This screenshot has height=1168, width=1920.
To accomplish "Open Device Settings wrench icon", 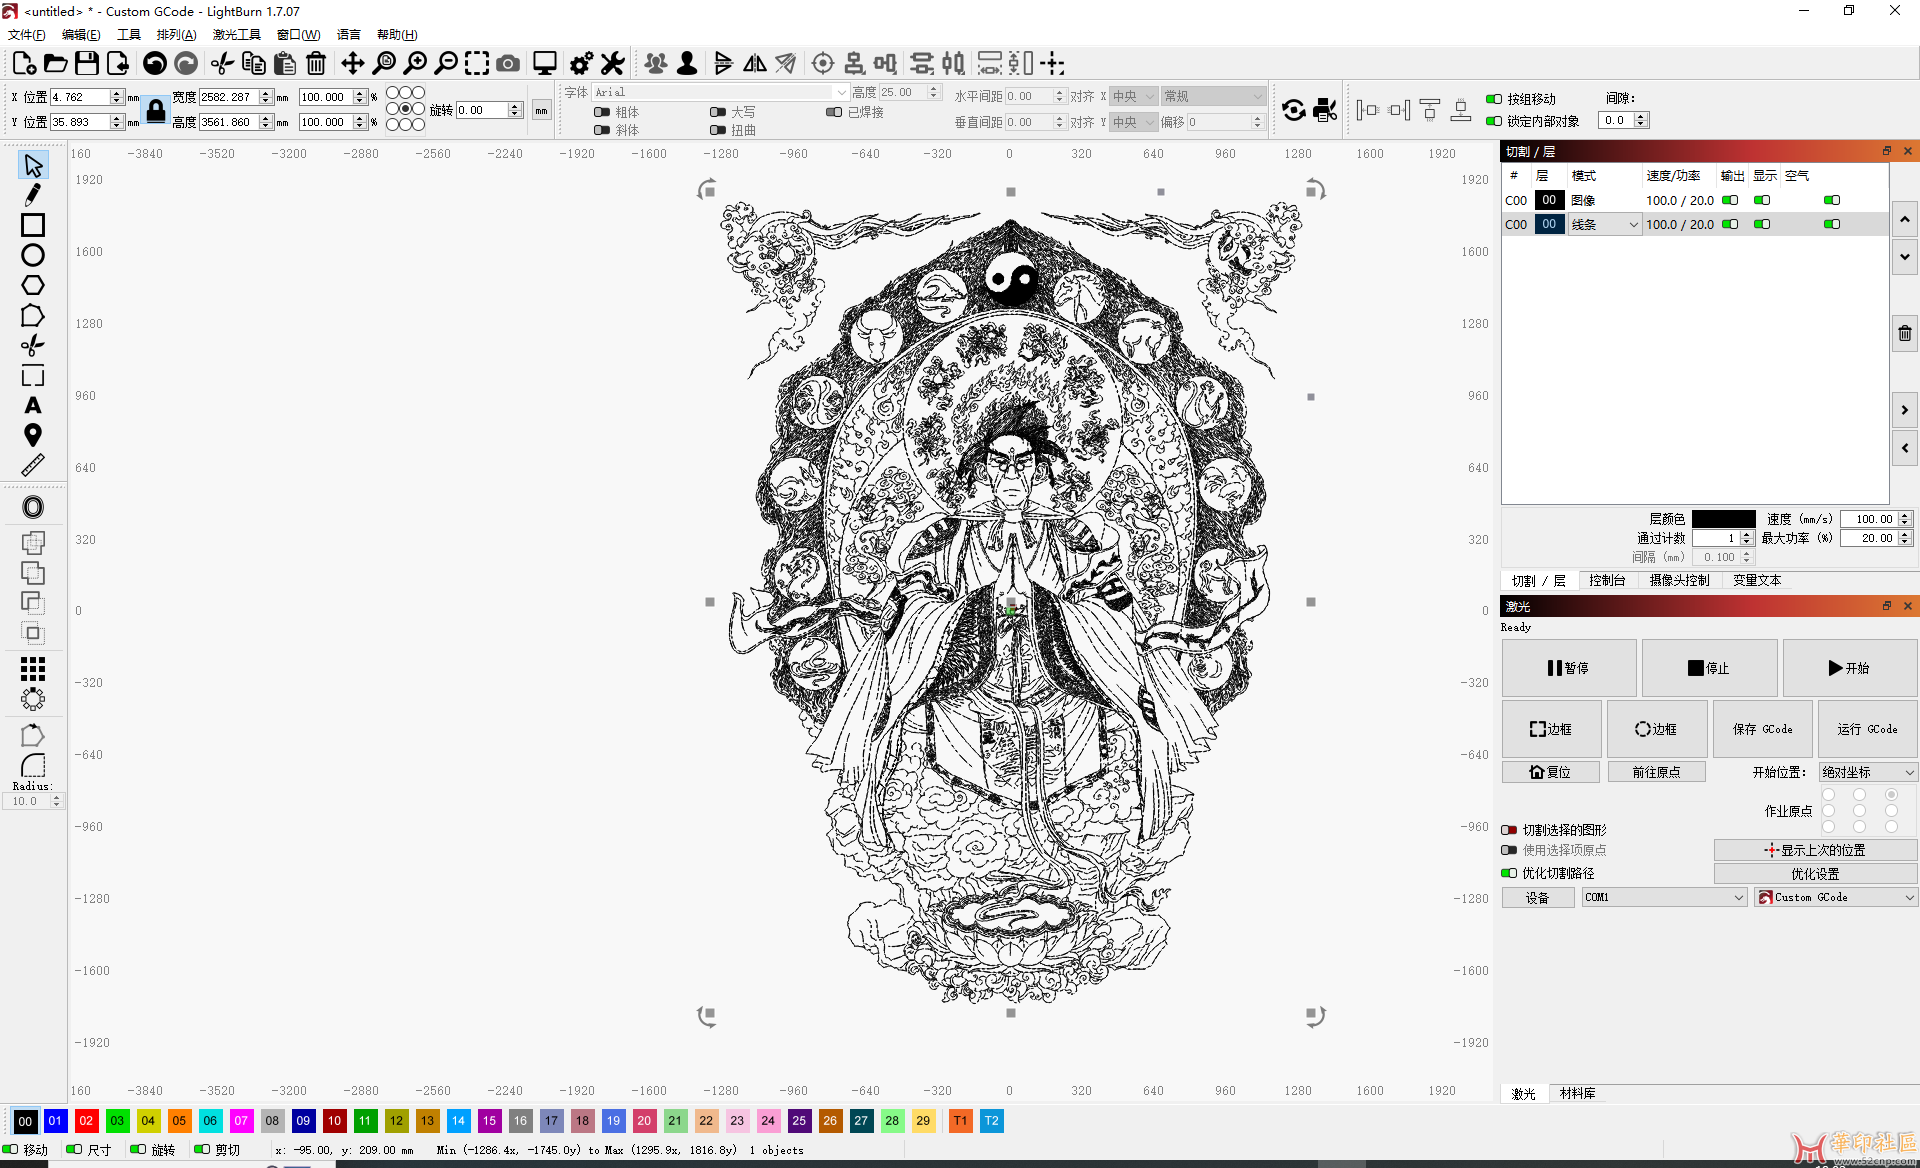I will (613, 64).
